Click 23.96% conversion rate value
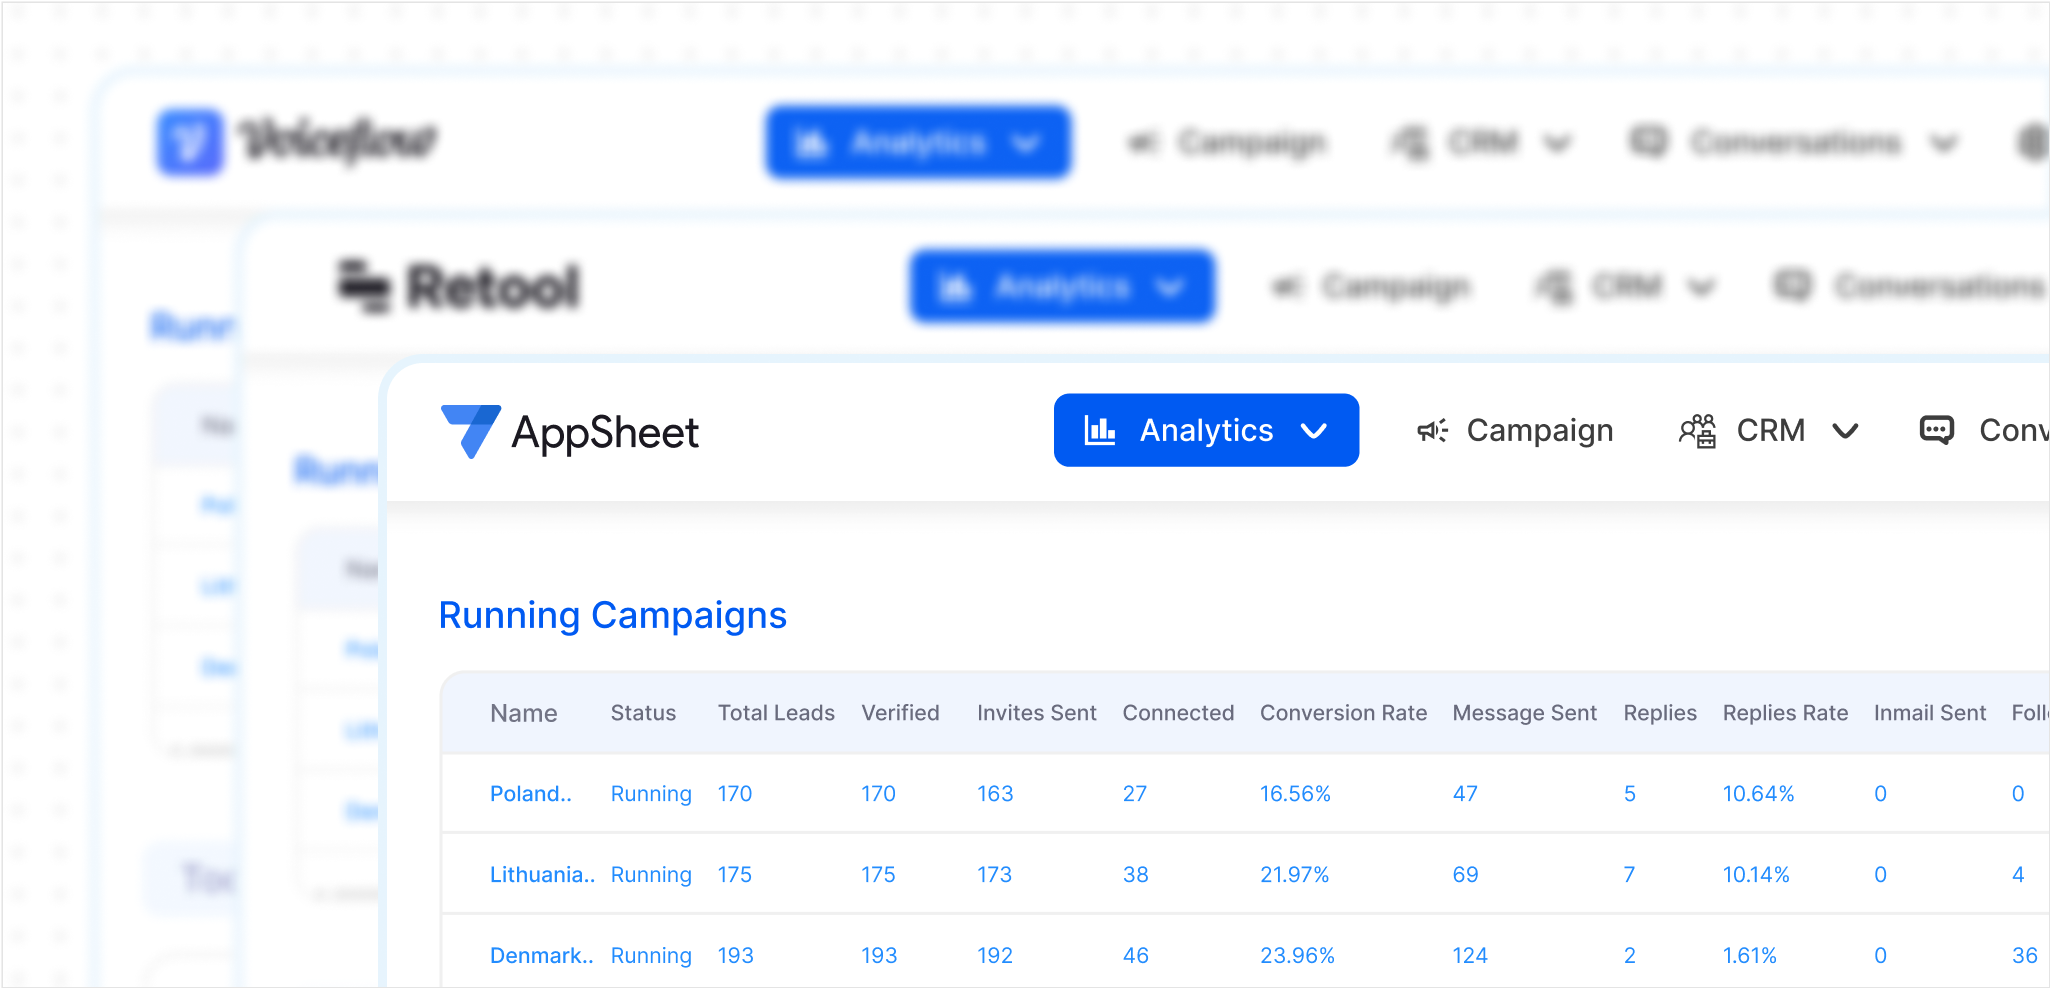This screenshot has height=988, width=2050. [x=1297, y=956]
